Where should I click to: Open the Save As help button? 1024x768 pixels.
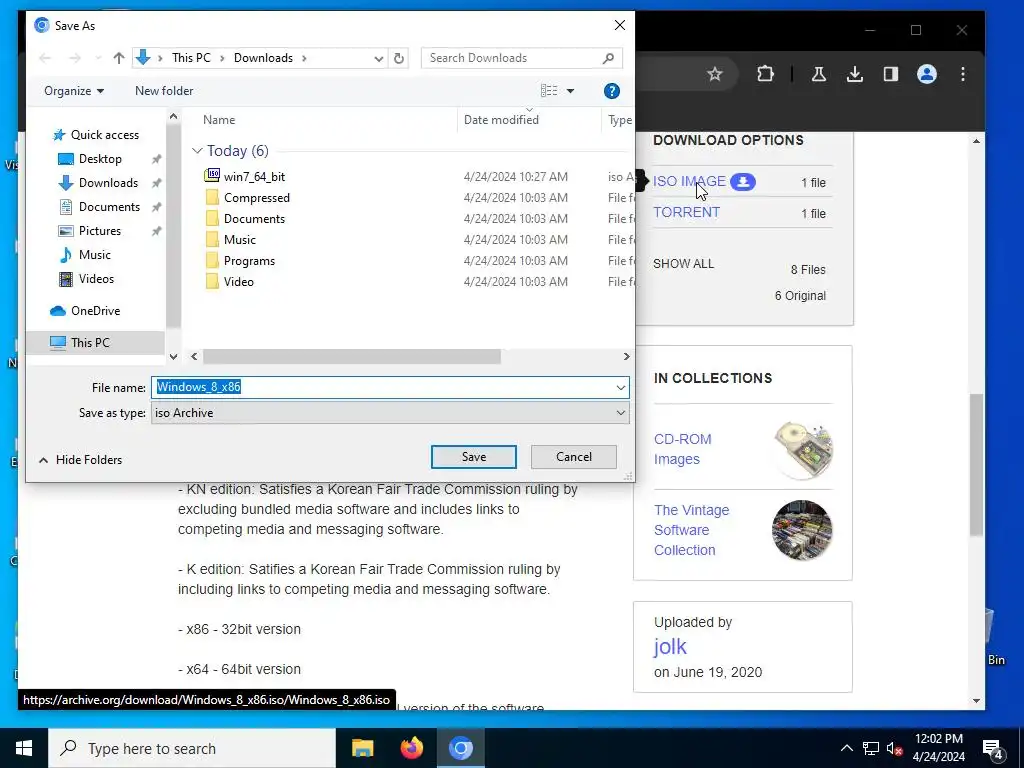[611, 91]
